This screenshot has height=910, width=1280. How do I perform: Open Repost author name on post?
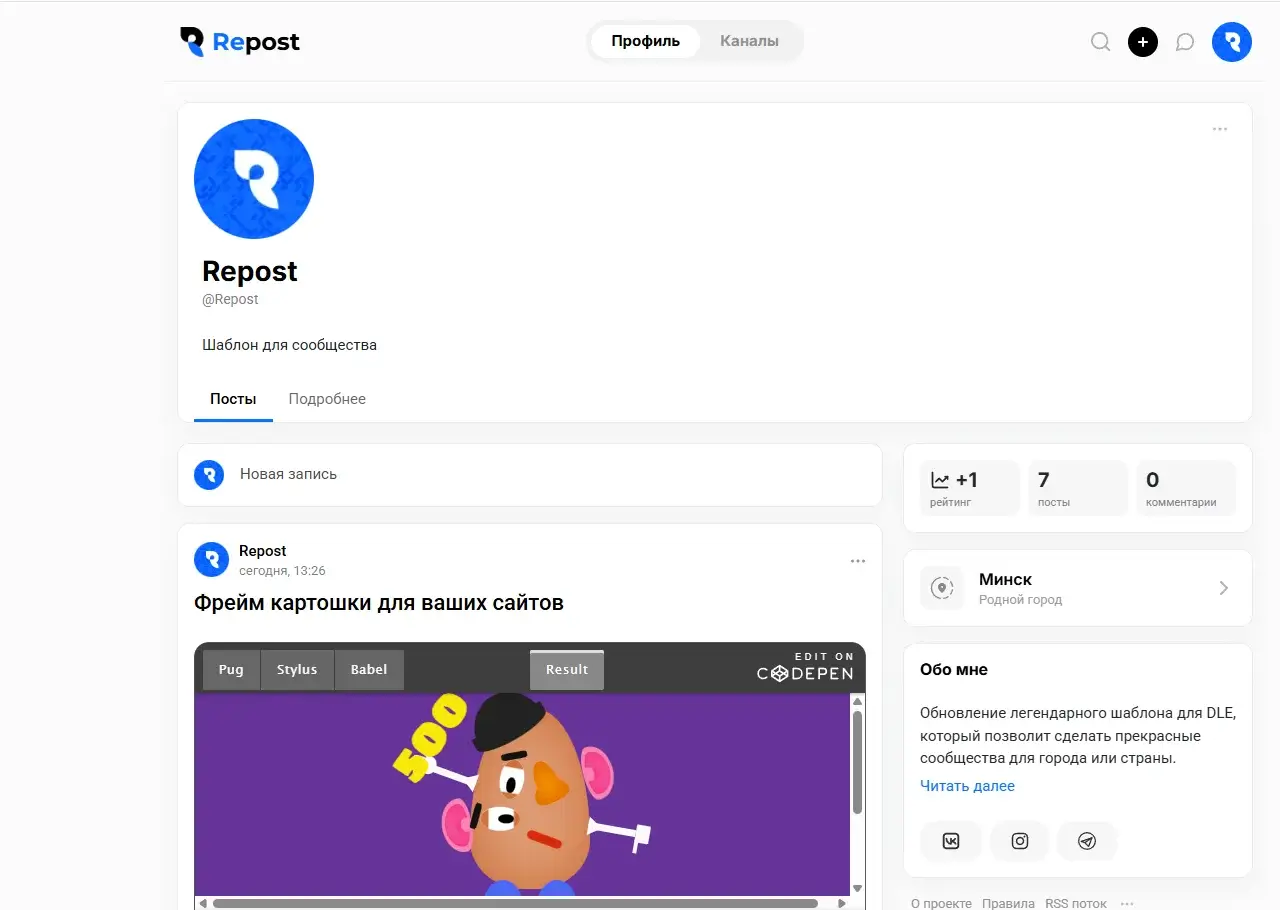coord(263,551)
